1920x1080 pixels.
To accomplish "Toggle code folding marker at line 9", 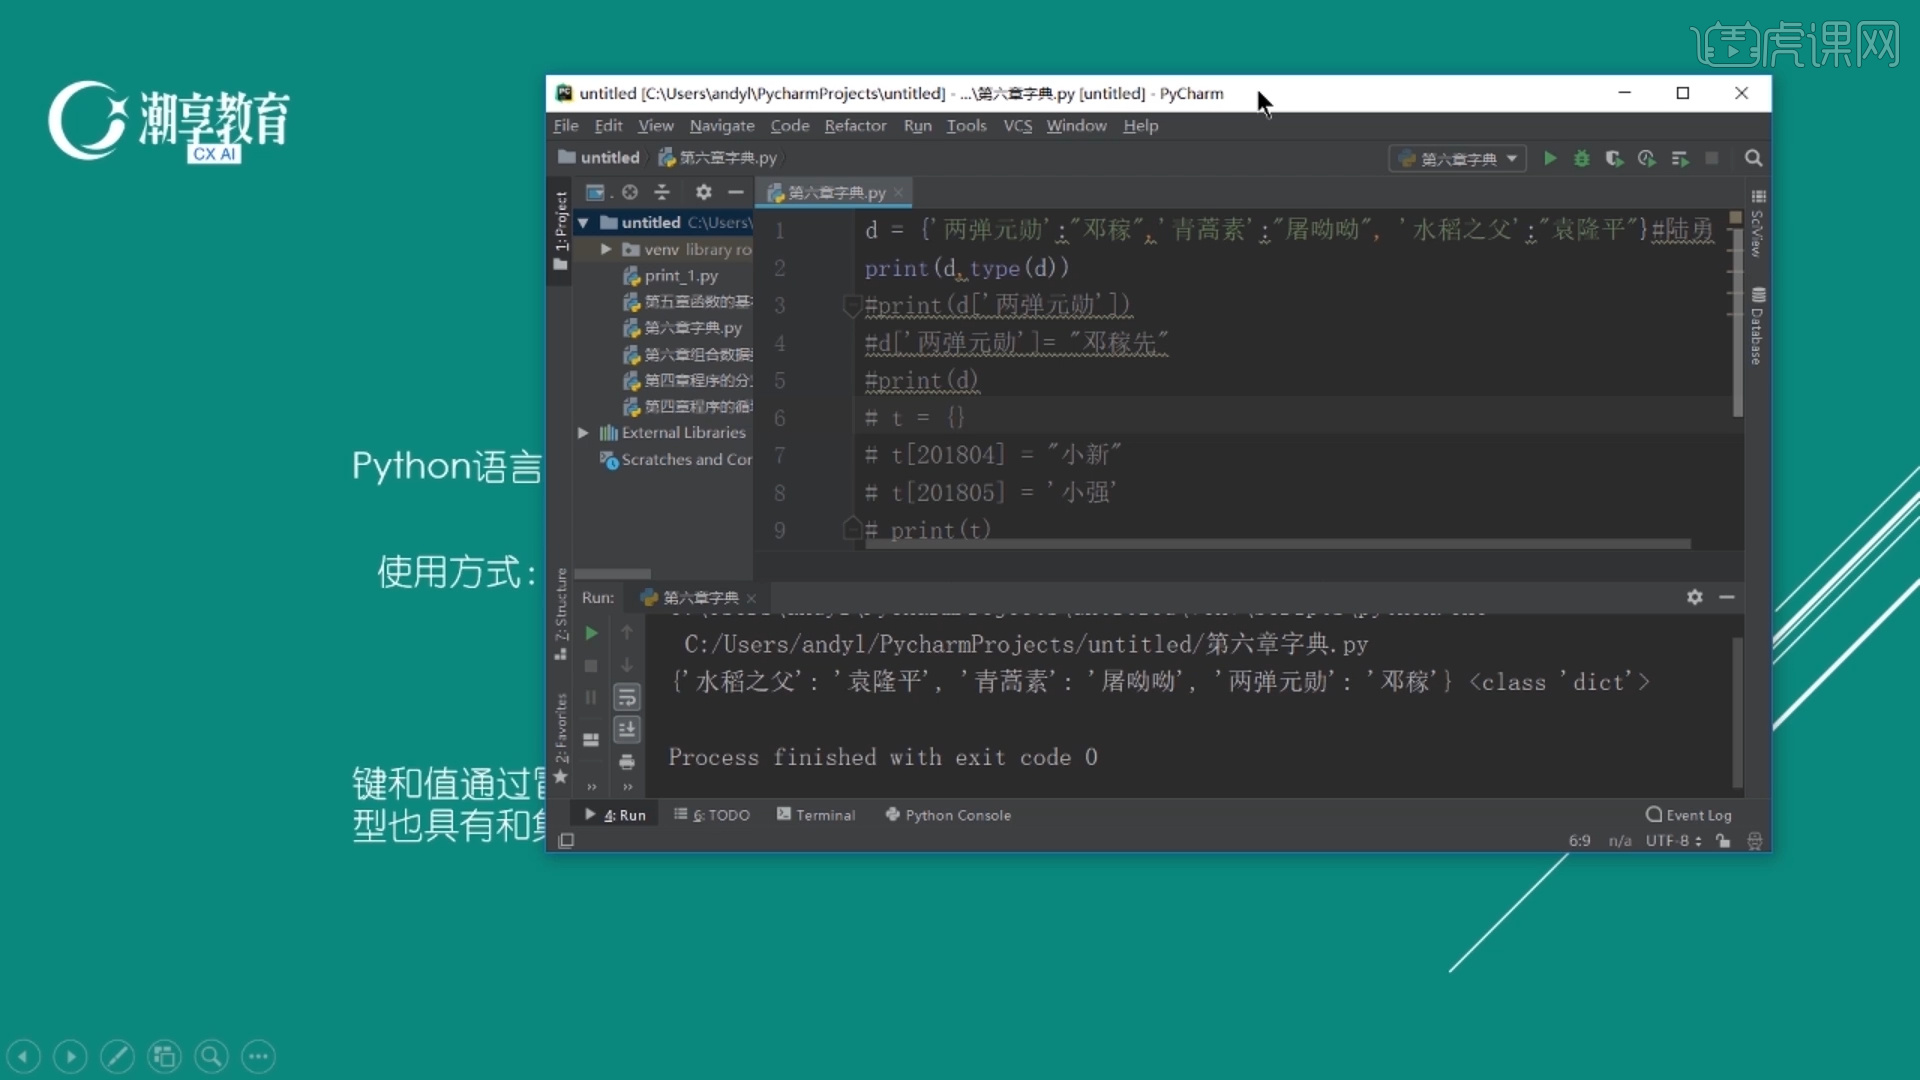I will 852,528.
